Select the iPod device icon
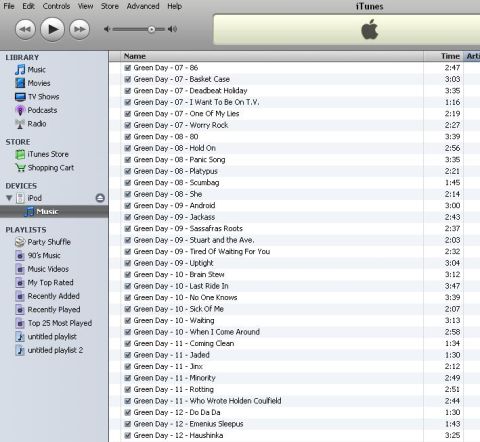Screen dimensions: 480x442 pos(20,198)
